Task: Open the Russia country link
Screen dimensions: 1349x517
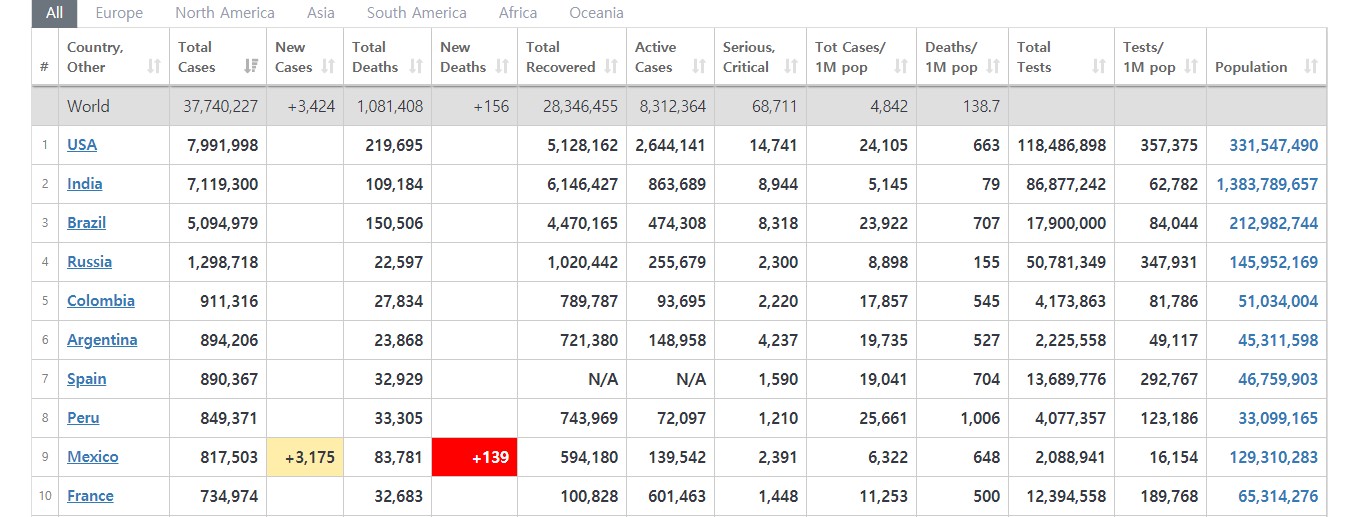Action: pos(90,262)
